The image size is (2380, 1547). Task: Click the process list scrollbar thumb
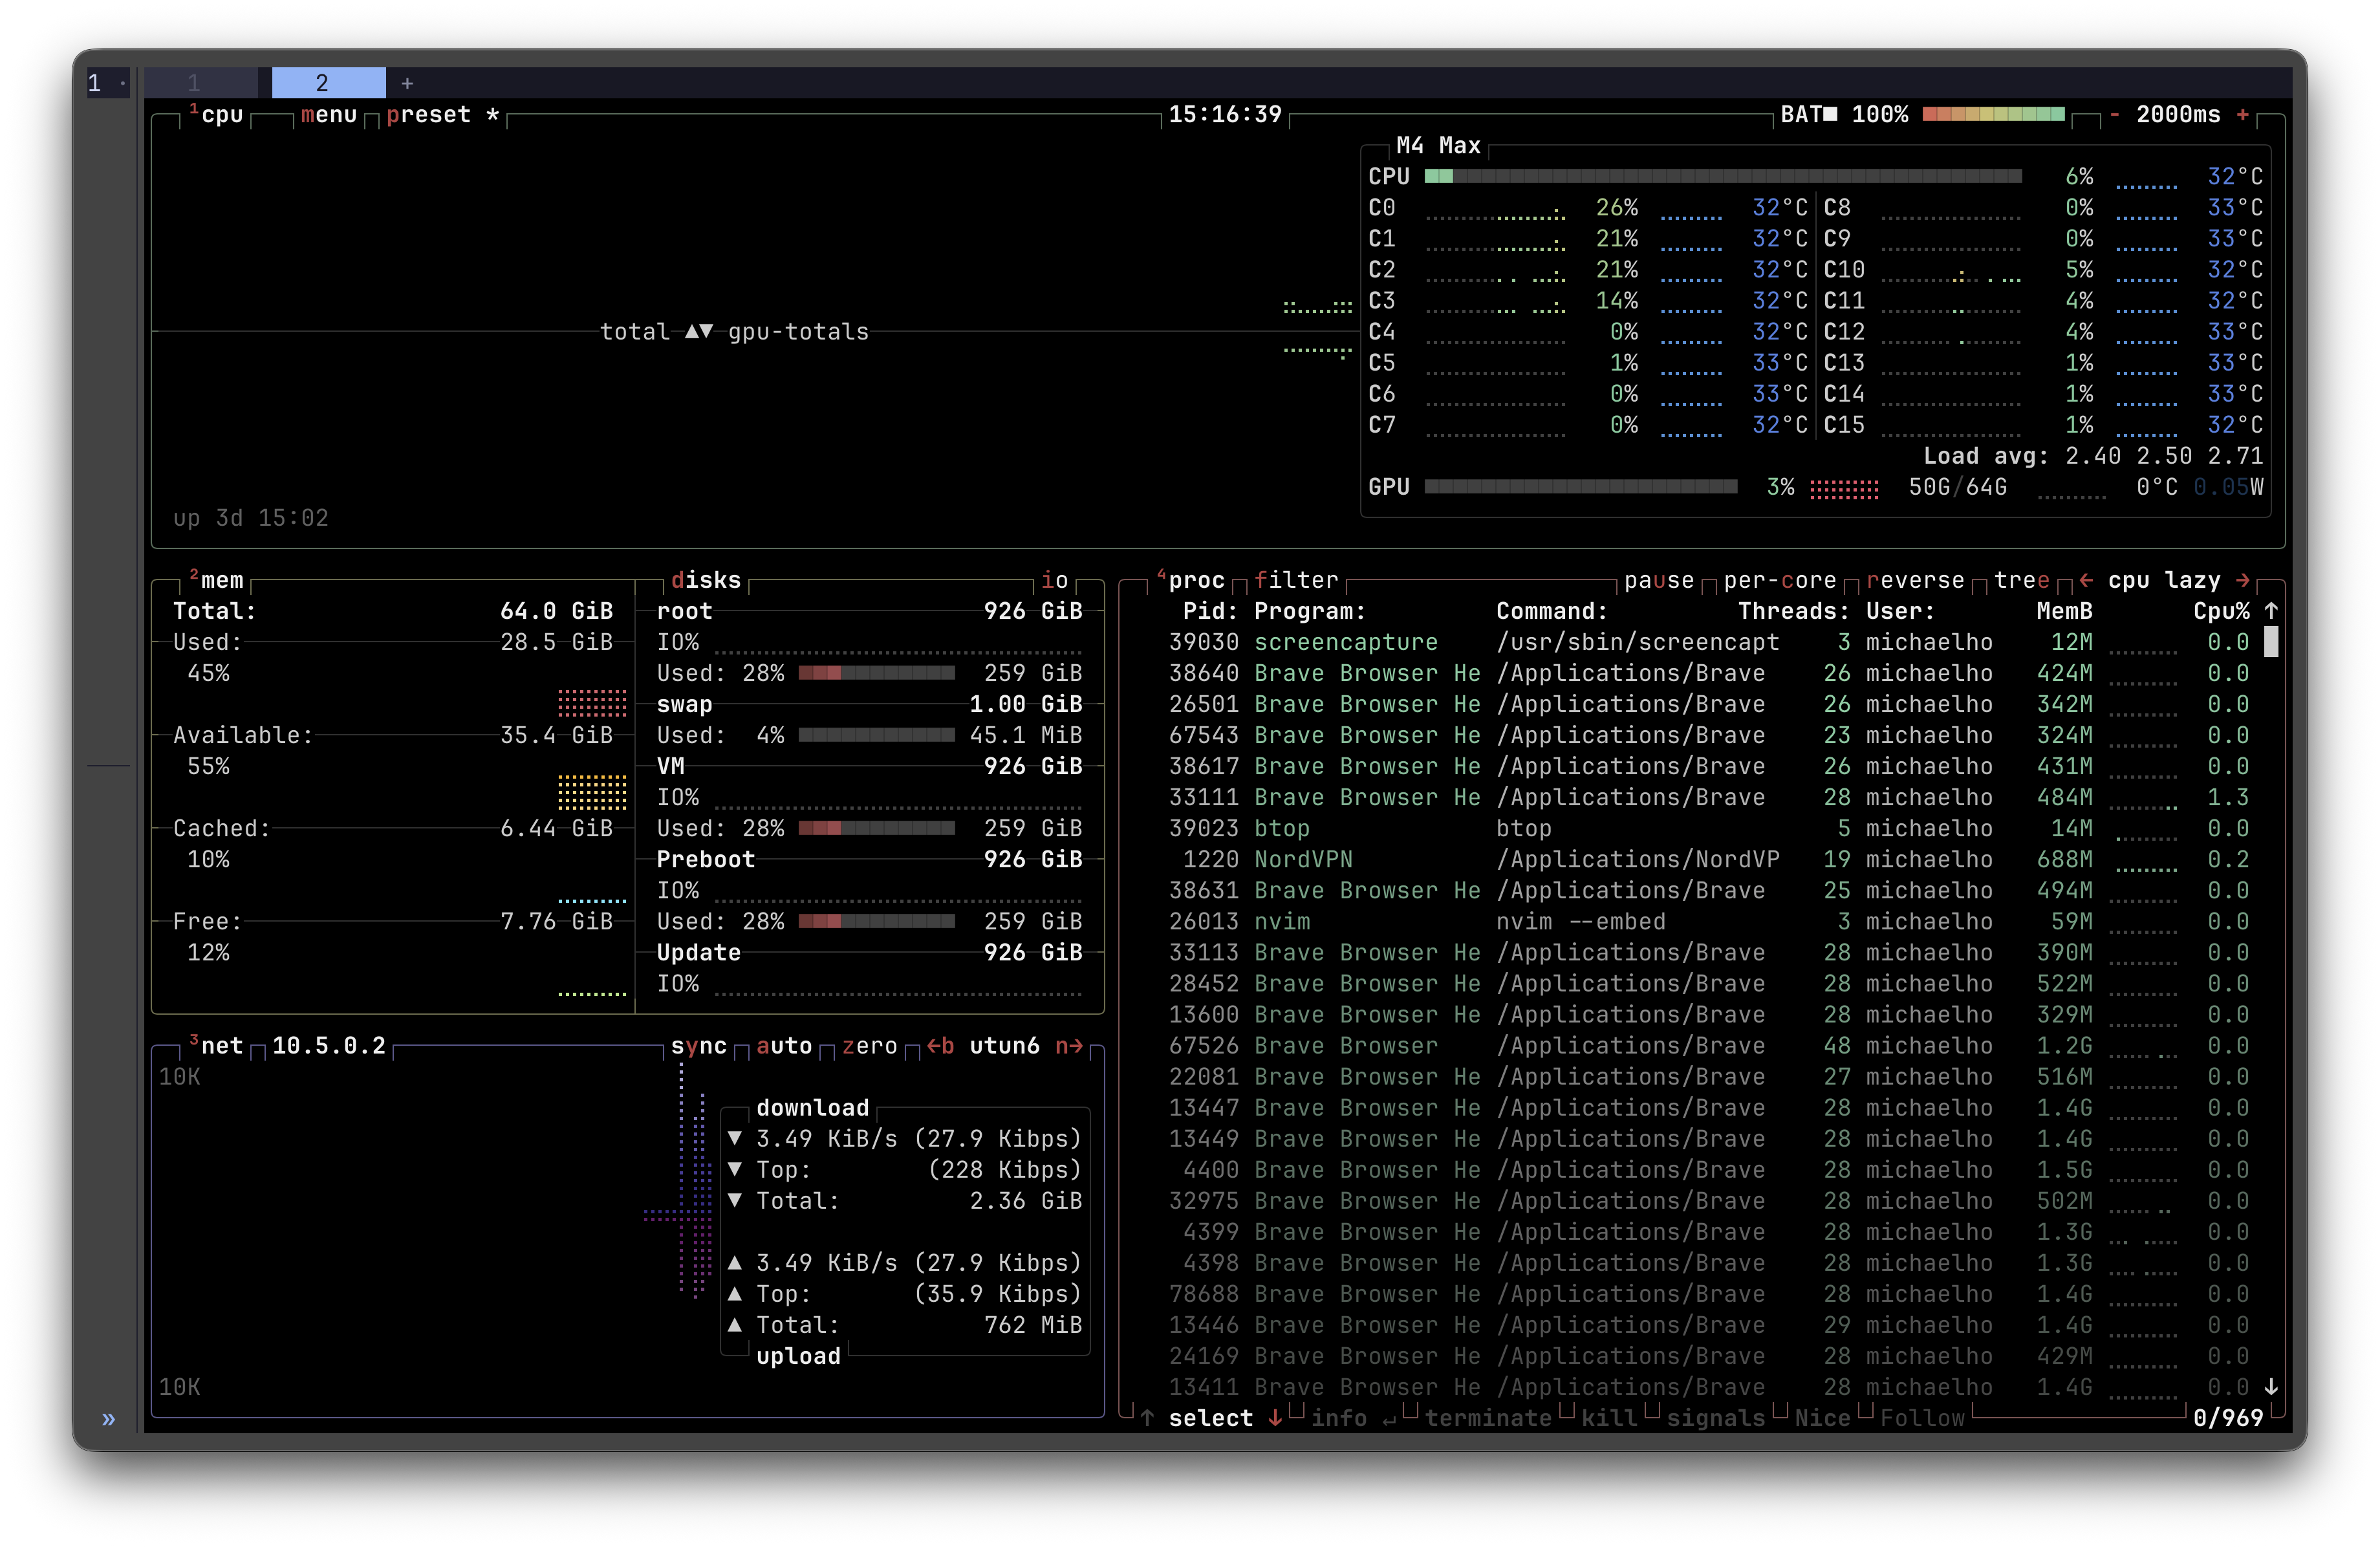[x=2271, y=642]
